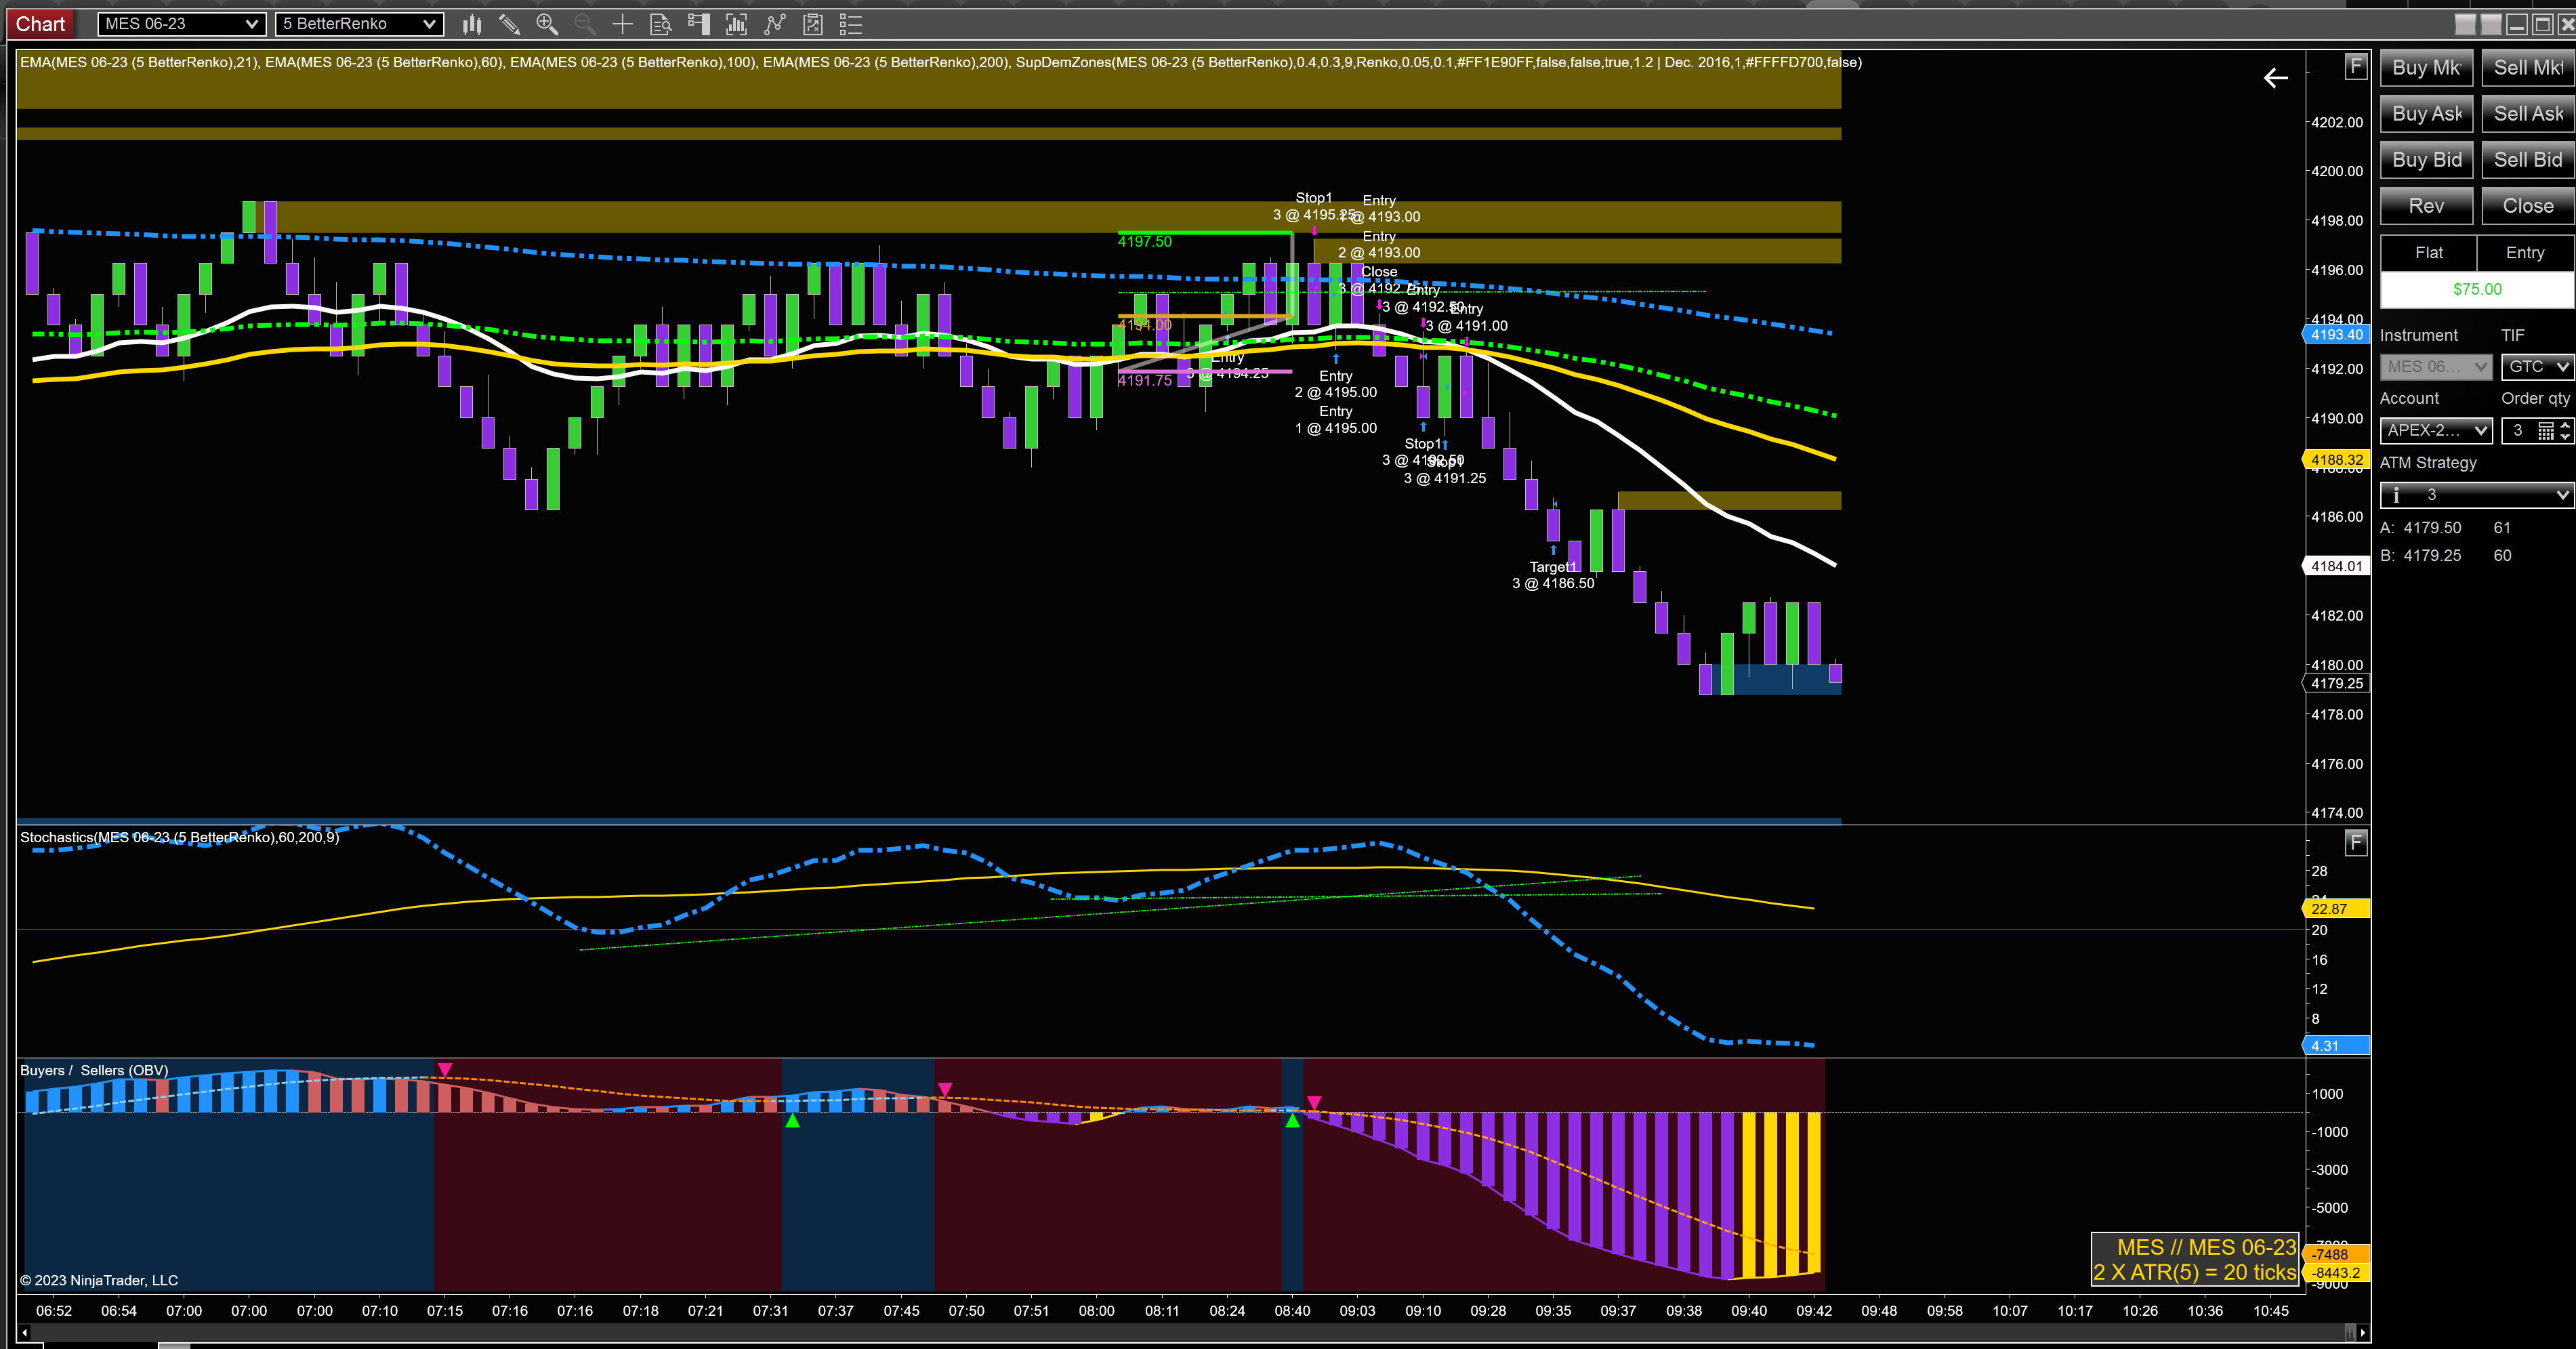Viewport: 2576px width, 1349px height.
Task: Click the -7488 orange OBV value marker
Action: [x=2336, y=1255]
